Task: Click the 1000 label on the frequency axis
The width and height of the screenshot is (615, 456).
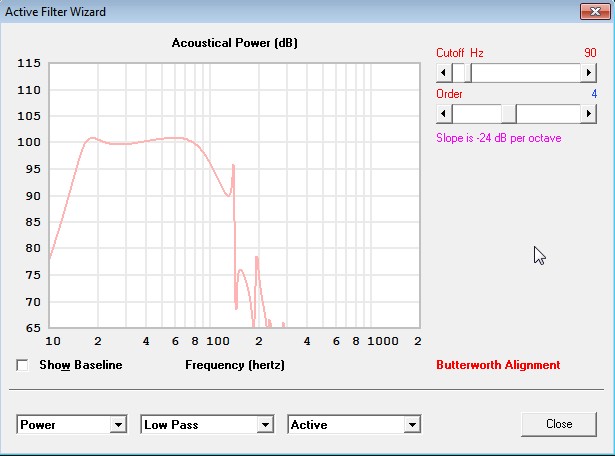Action: click(382, 341)
